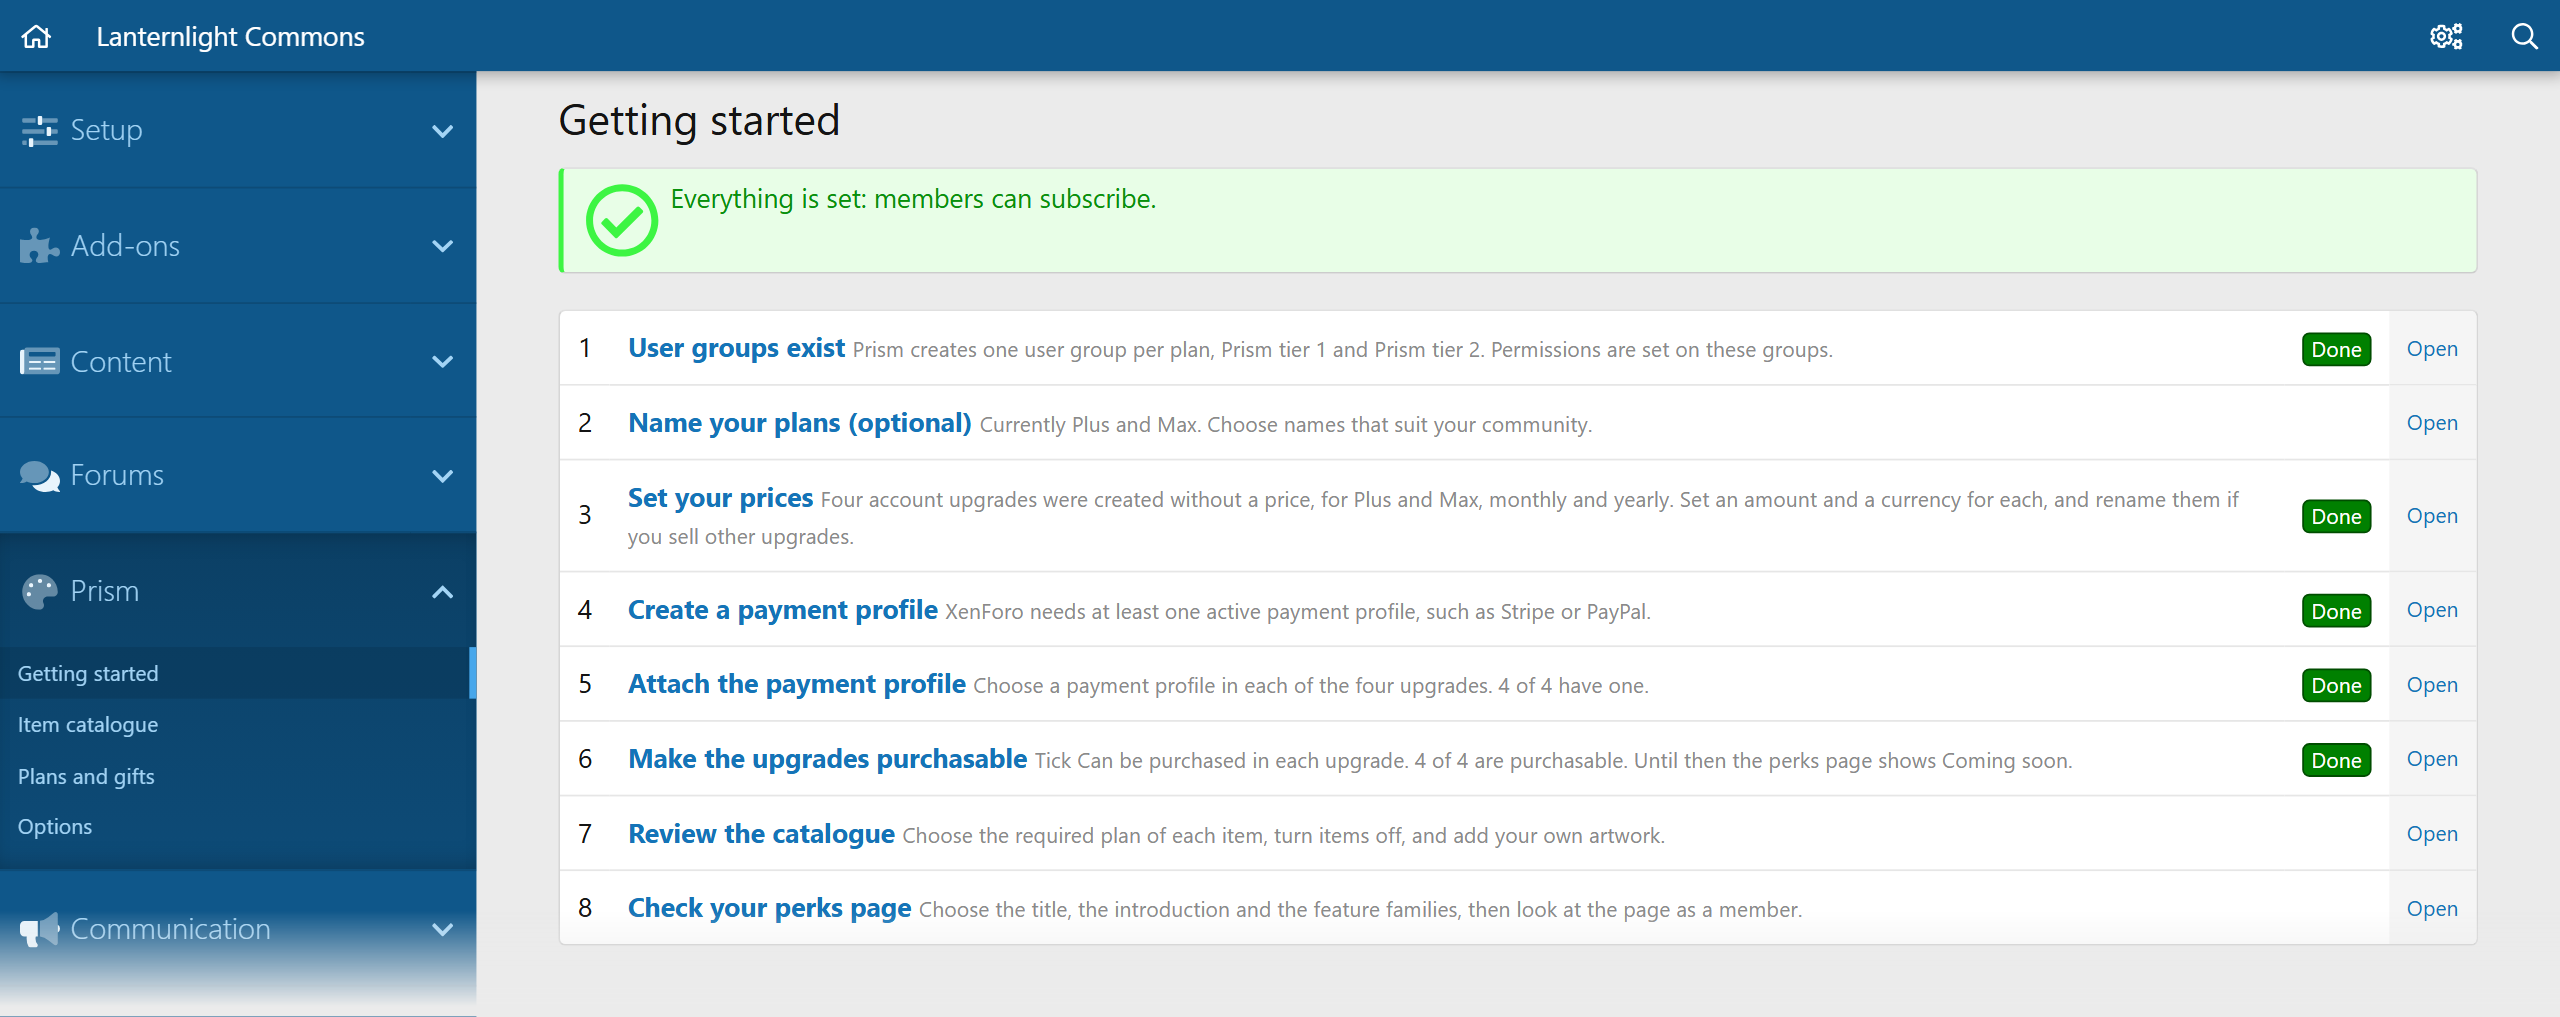Click the Content newspaper icon

(39, 361)
